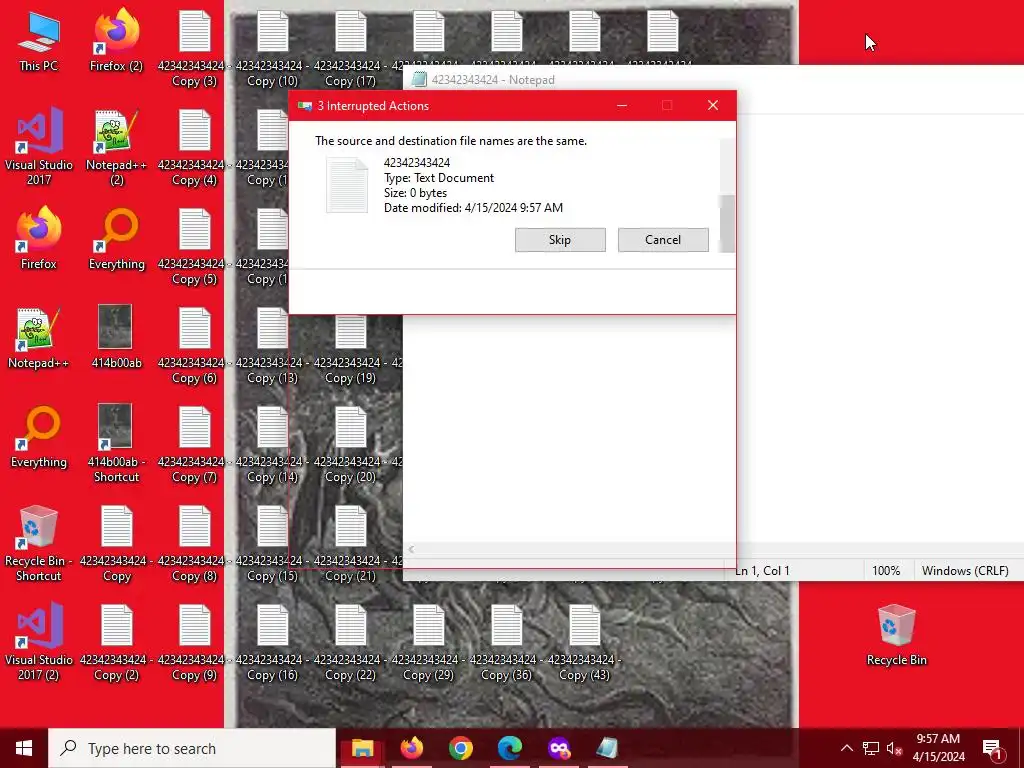Select file 42342343424 - Copy (16)
Viewport: 1024px width, 768px height.
pos(272,643)
